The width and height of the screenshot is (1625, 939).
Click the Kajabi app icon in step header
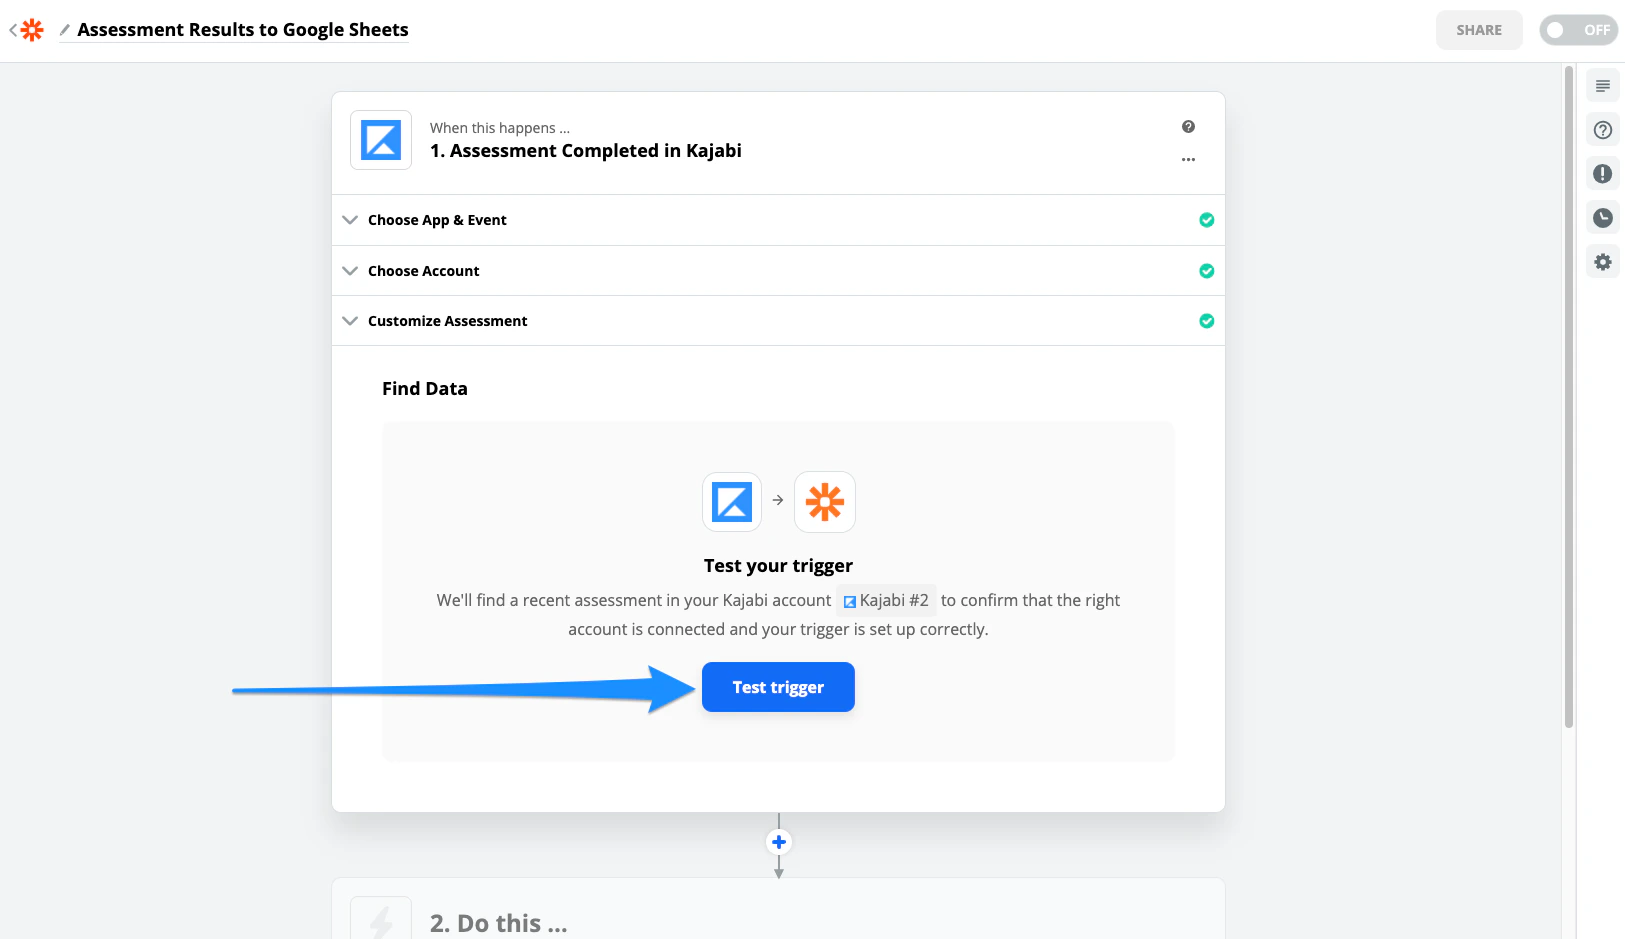tap(381, 140)
